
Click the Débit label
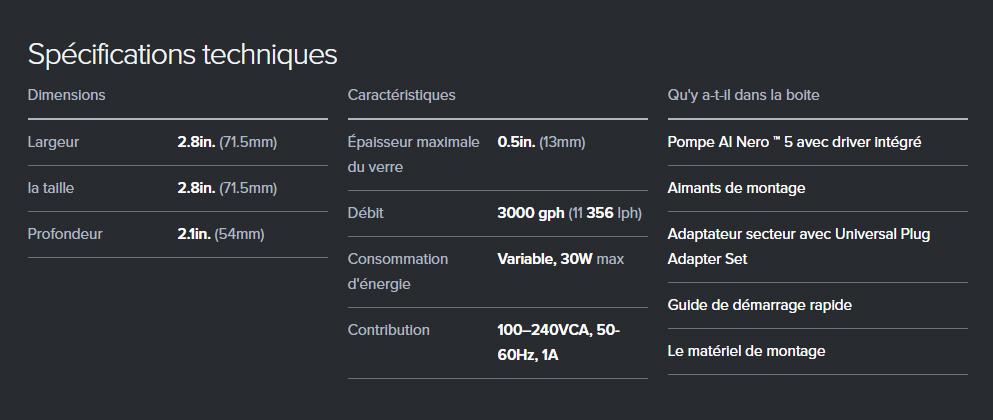click(365, 213)
